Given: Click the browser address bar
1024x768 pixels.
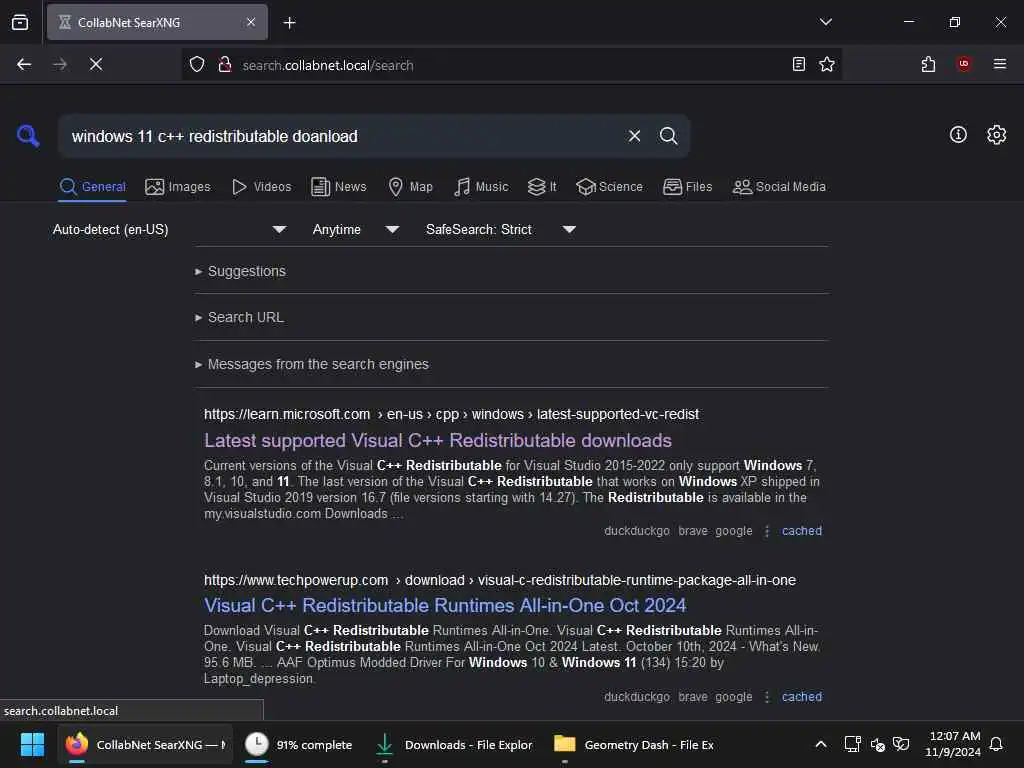Looking at the screenshot, I should [513, 65].
